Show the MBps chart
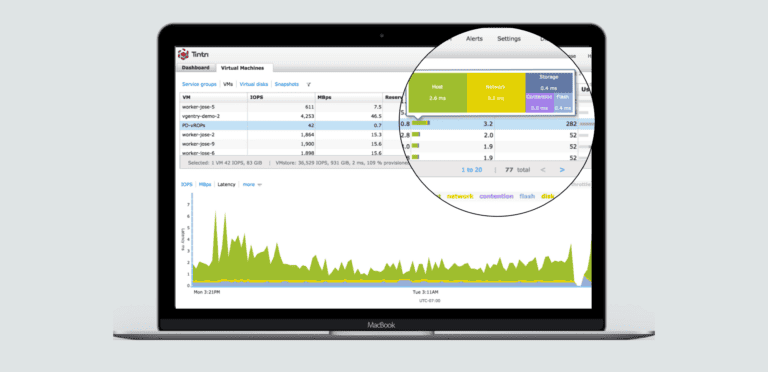 click(x=205, y=185)
